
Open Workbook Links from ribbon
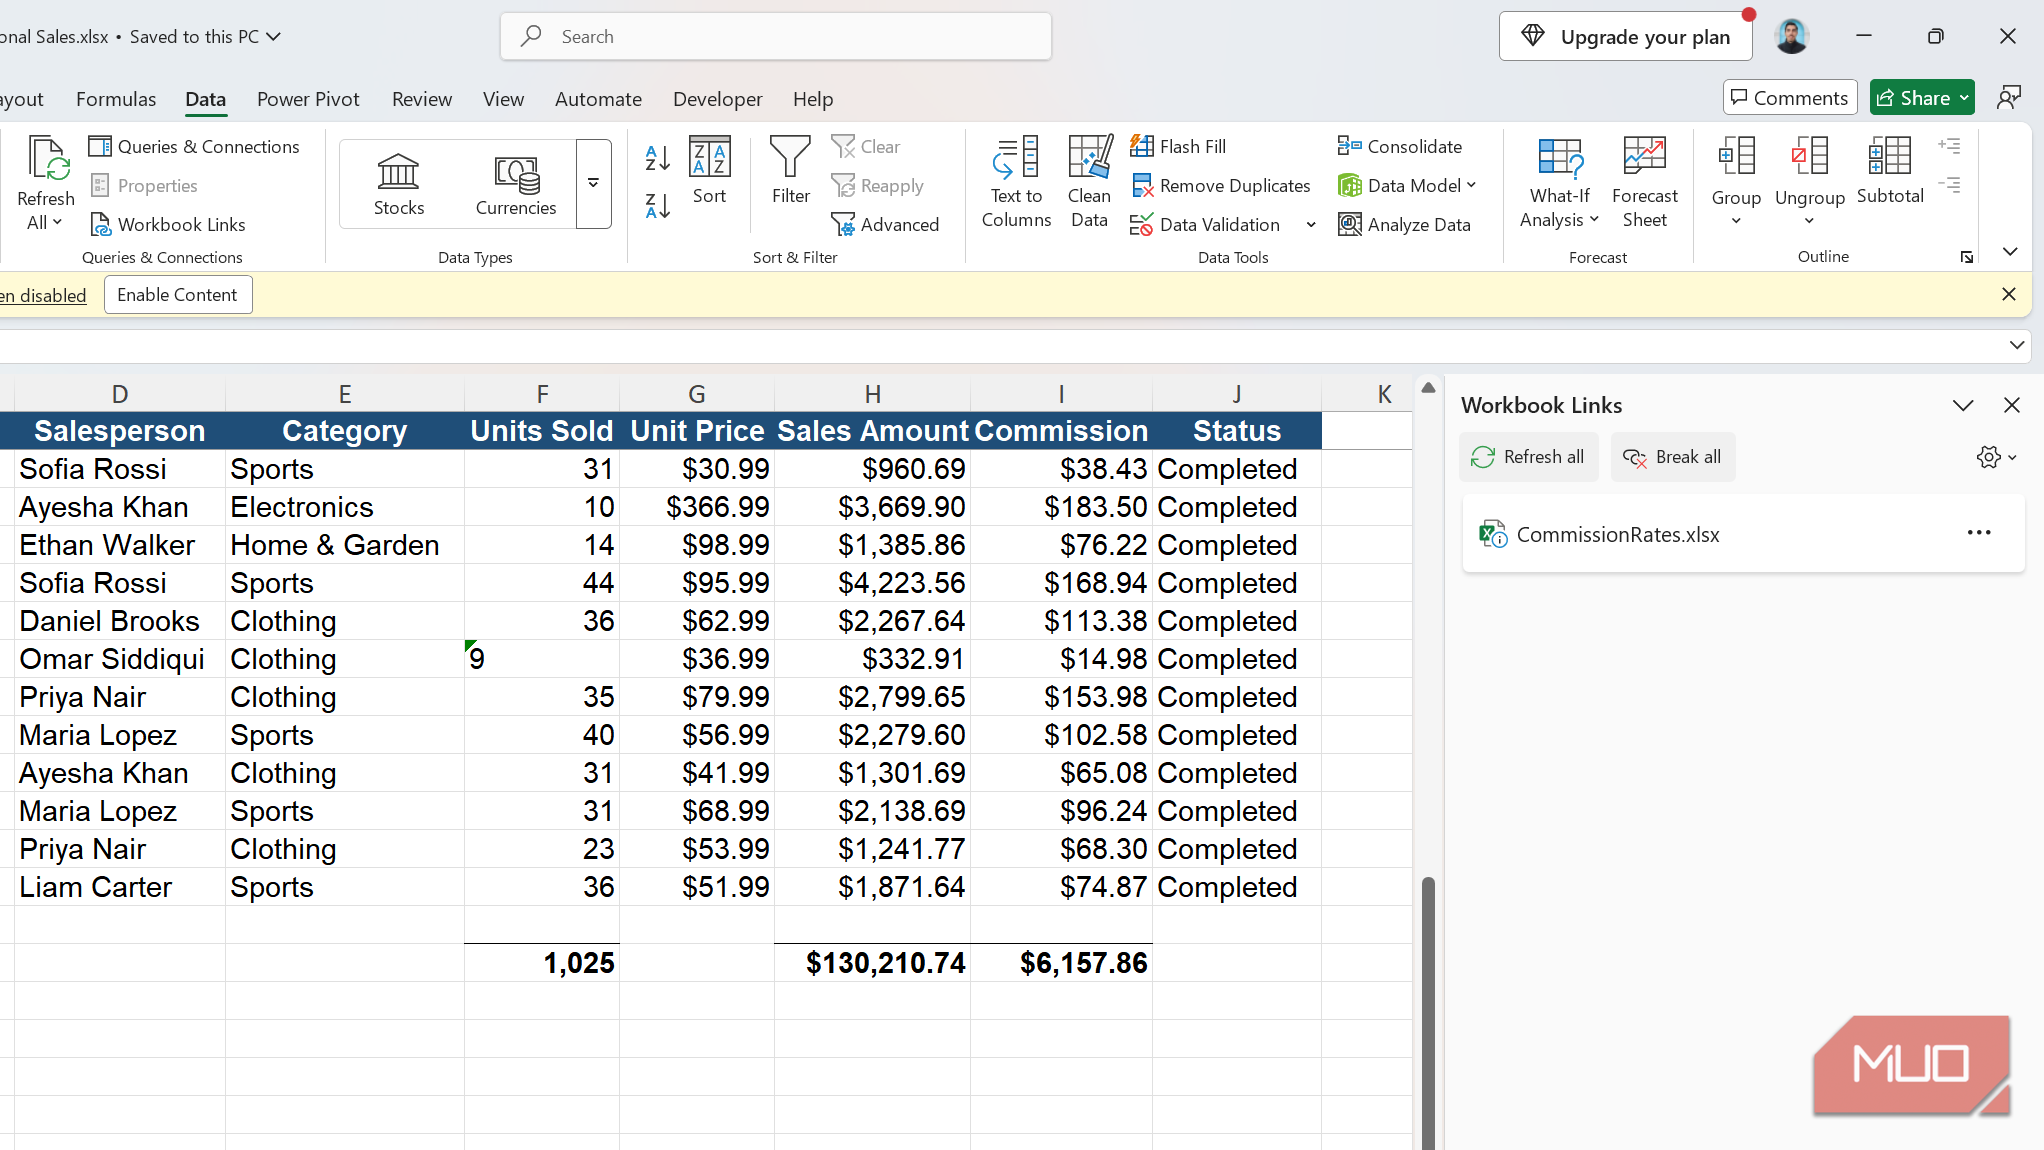pyautogui.click(x=168, y=224)
